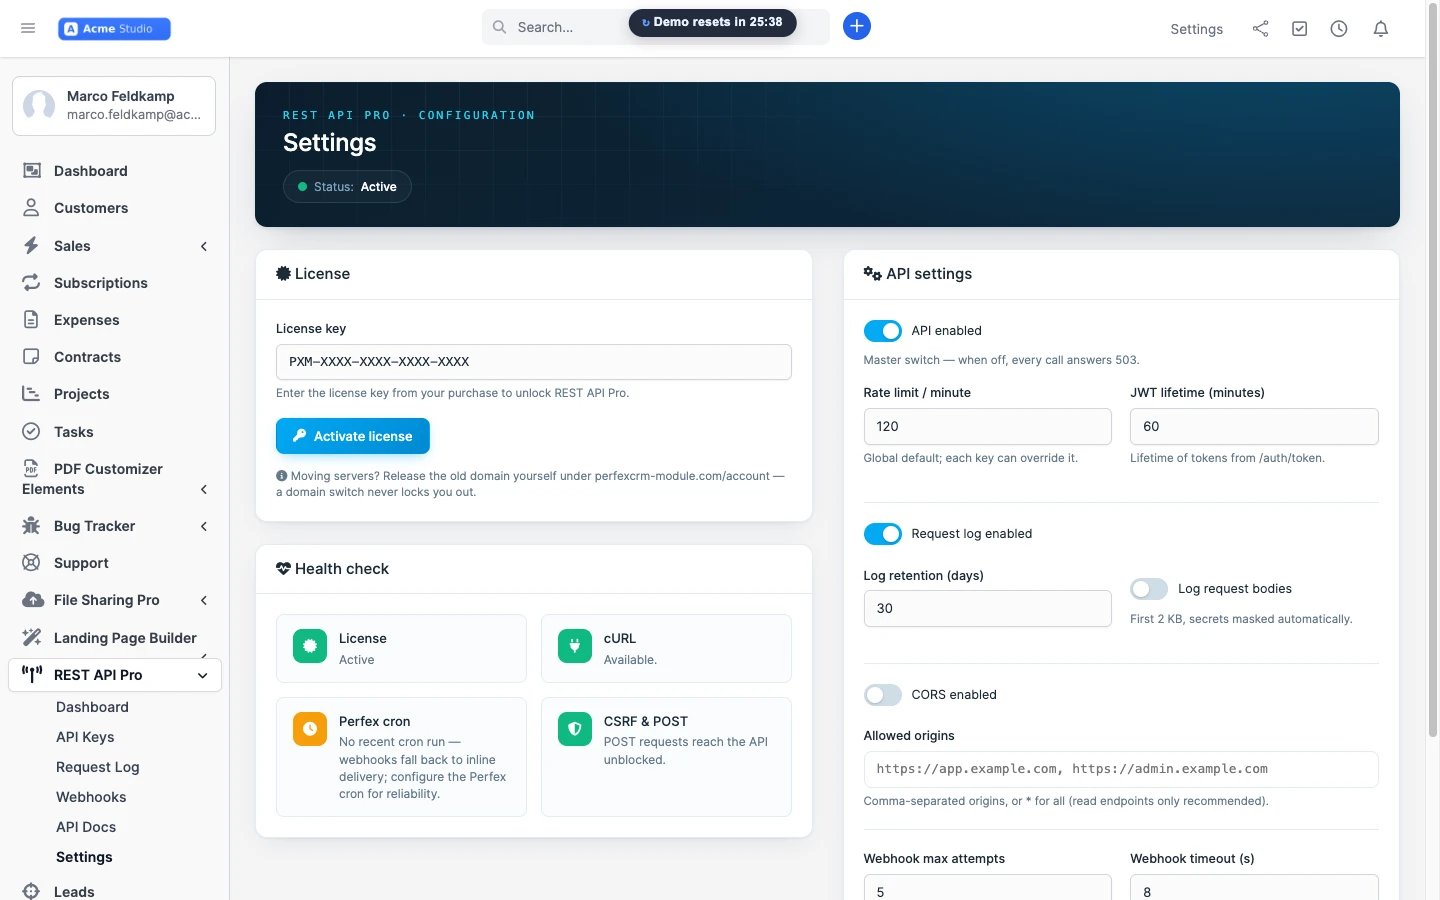This screenshot has height=900, width=1440.
Task: Open API Keys submenu item
Action: point(85,737)
